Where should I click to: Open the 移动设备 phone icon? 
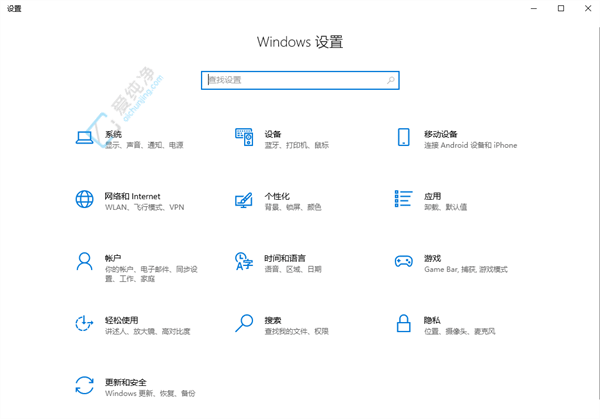pos(403,137)
